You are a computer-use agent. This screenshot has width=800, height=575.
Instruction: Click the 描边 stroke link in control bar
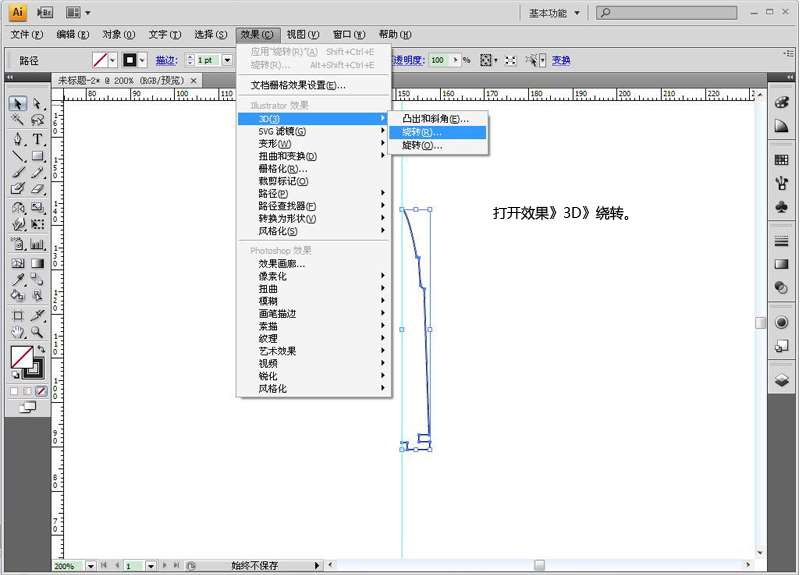pyautogui.click(x=166, y=60)
